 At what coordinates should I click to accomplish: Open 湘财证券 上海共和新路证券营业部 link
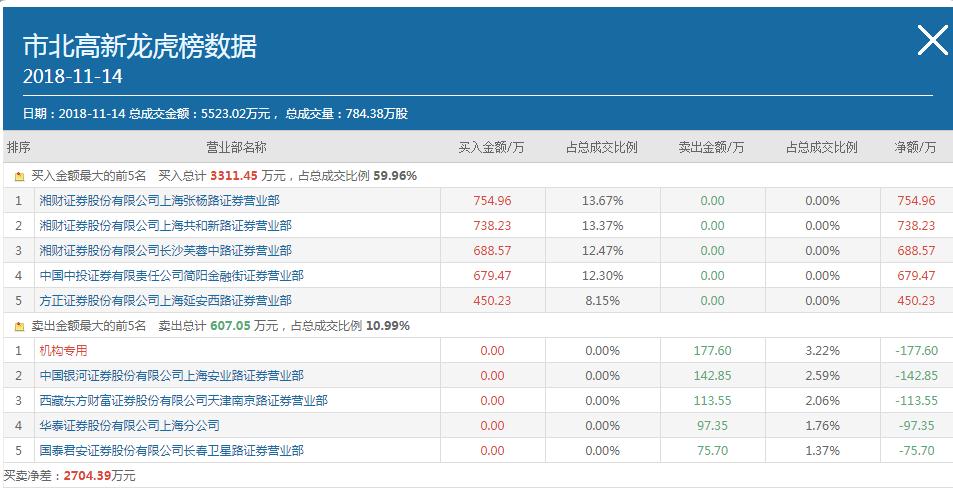click(x=165, y=225)
